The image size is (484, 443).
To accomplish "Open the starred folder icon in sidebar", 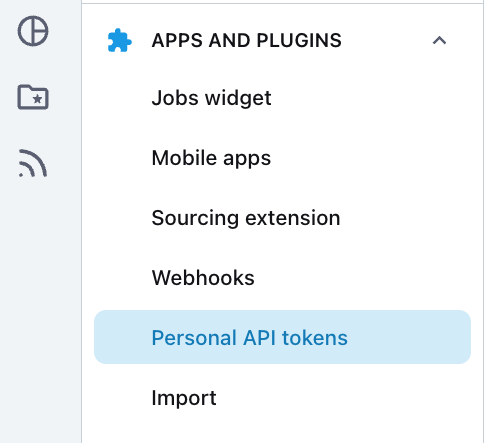I will [33, 97].
